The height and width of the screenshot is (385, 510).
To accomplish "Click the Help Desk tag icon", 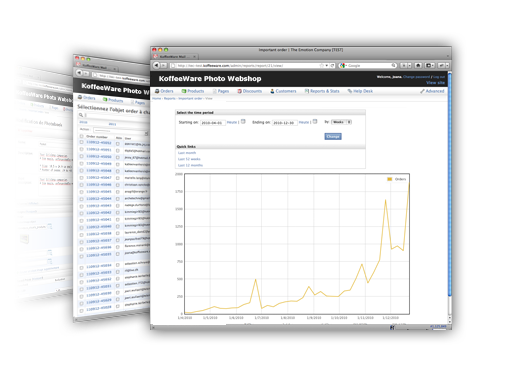I will coord(350,91).
